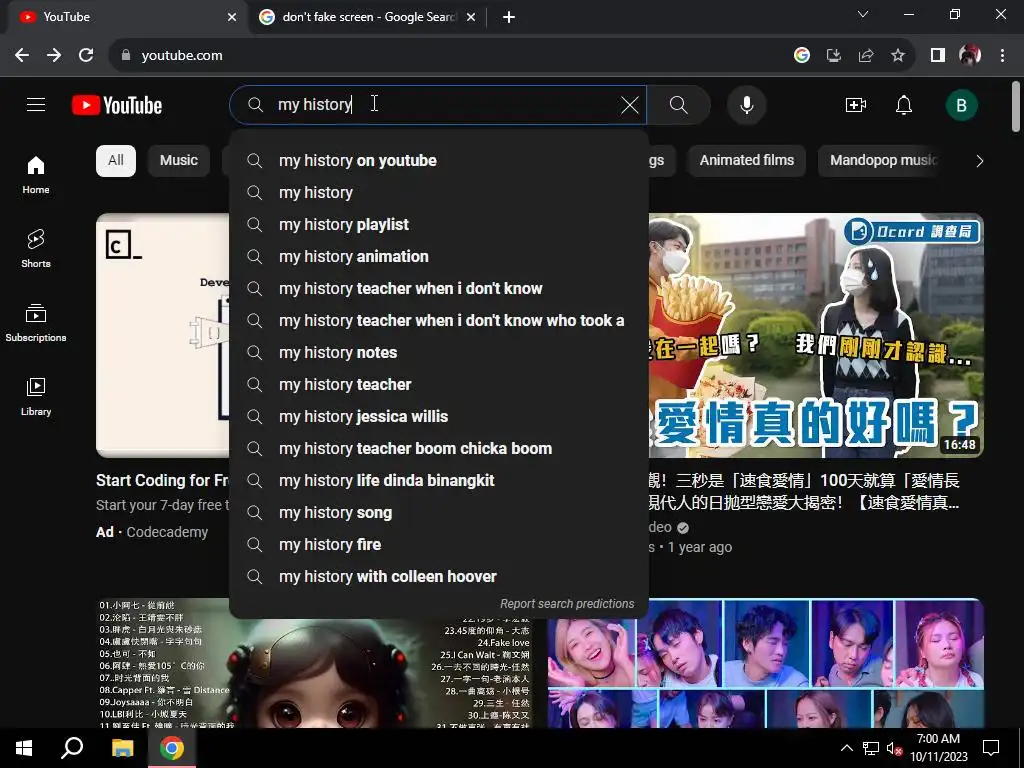This screenshot has height=768, width=1024.
Task: Open Shorts in sidebar
Action: [x=36, y=249]
